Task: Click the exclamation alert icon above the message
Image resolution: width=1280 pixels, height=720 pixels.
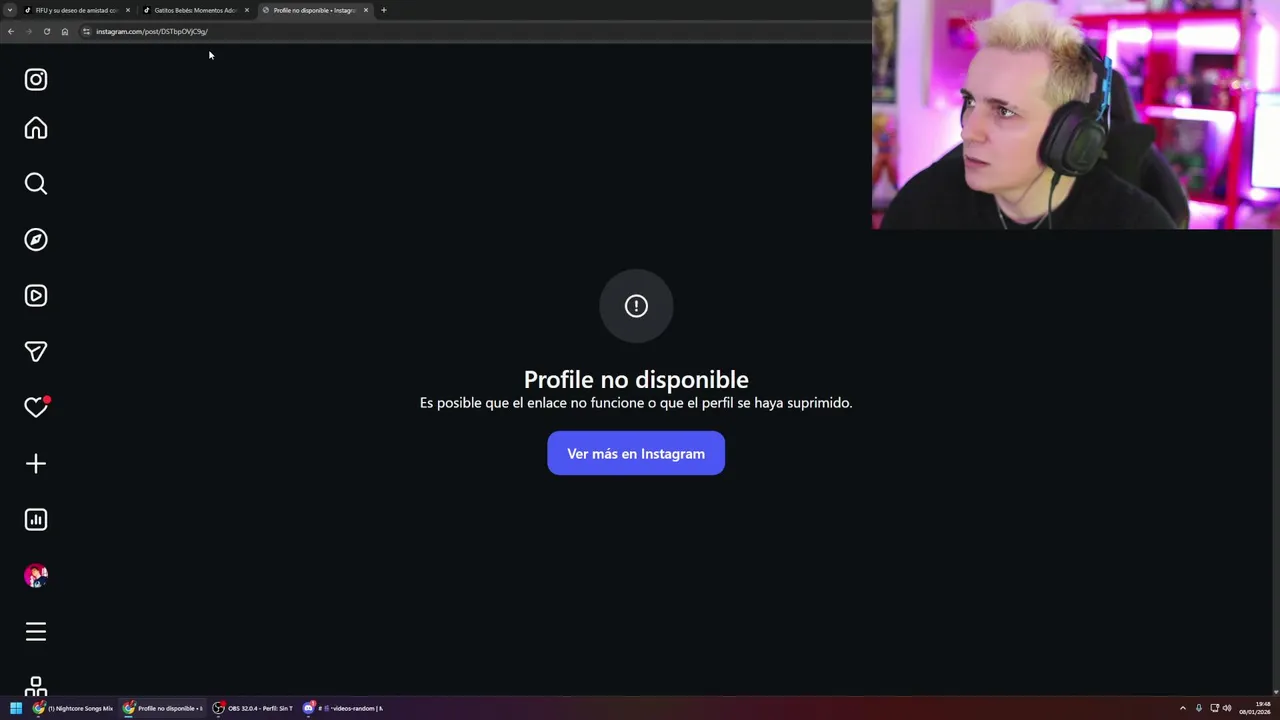Action: (x=636, y=306)
